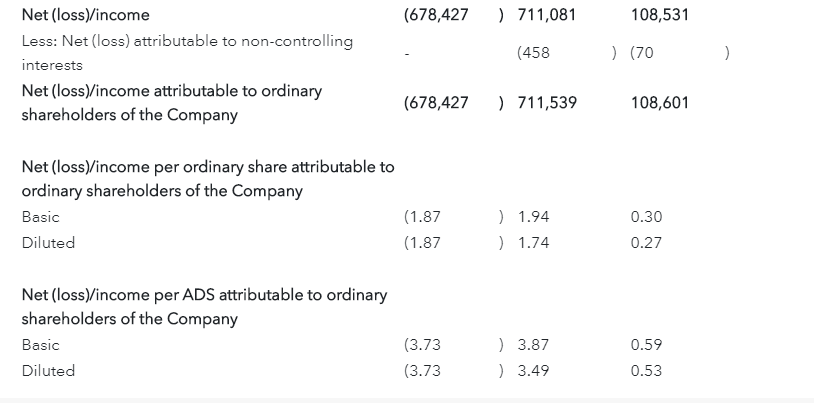Screen dimensions: 814x403
Task: Click the 711,081 net income figure
Action: pyautogui.click(x=547, y=16)
